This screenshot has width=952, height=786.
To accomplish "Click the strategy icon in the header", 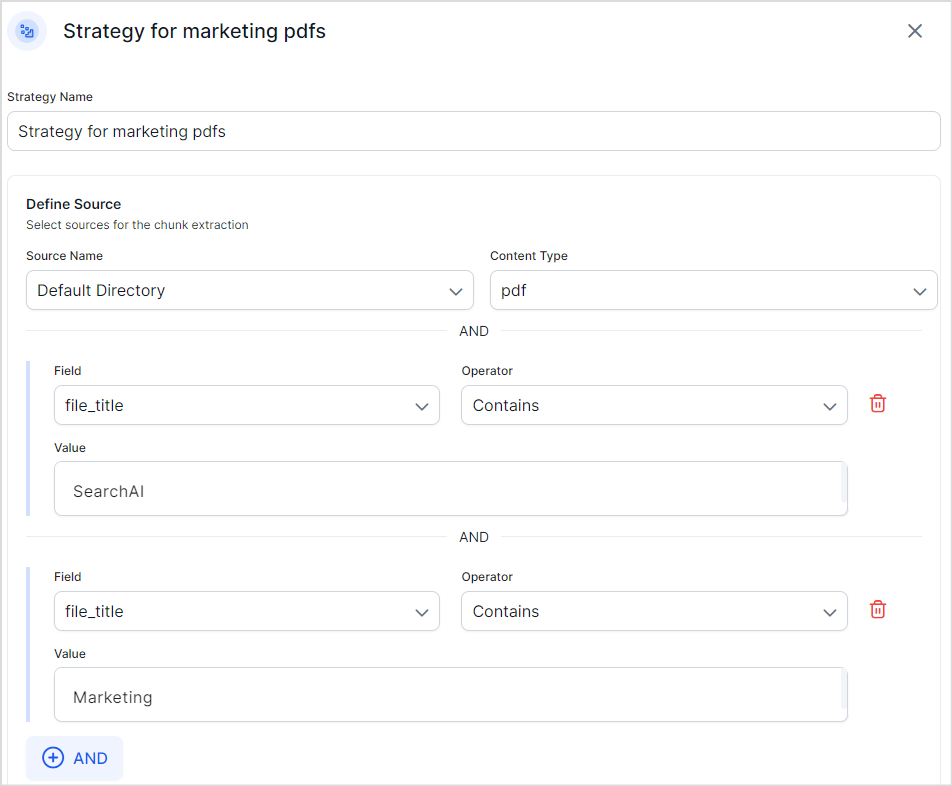I will pos(27,31).
